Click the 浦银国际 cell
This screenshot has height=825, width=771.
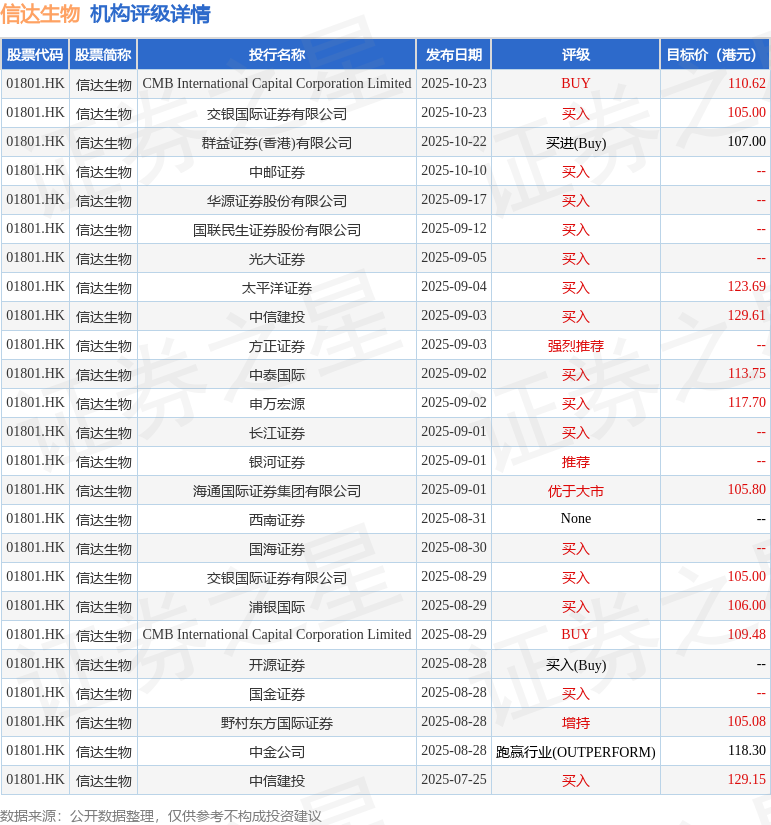277,607
